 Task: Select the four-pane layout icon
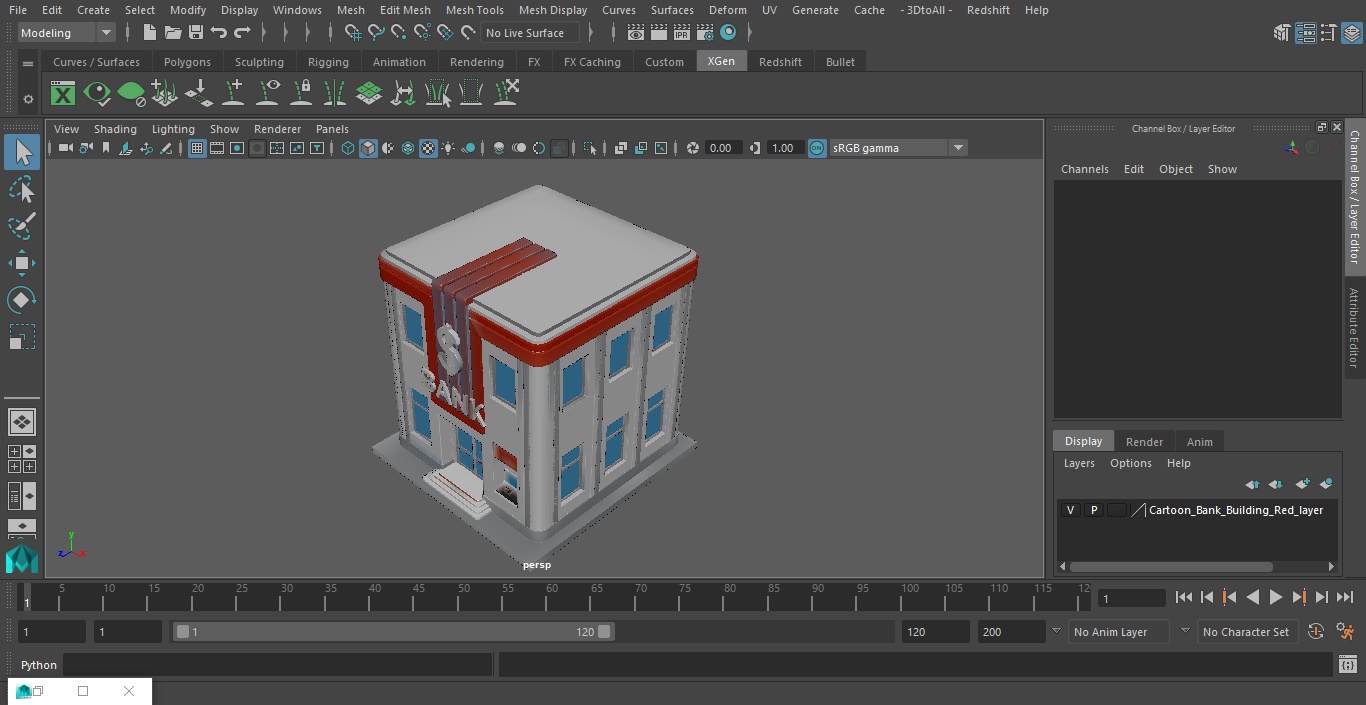click(21, 459)
